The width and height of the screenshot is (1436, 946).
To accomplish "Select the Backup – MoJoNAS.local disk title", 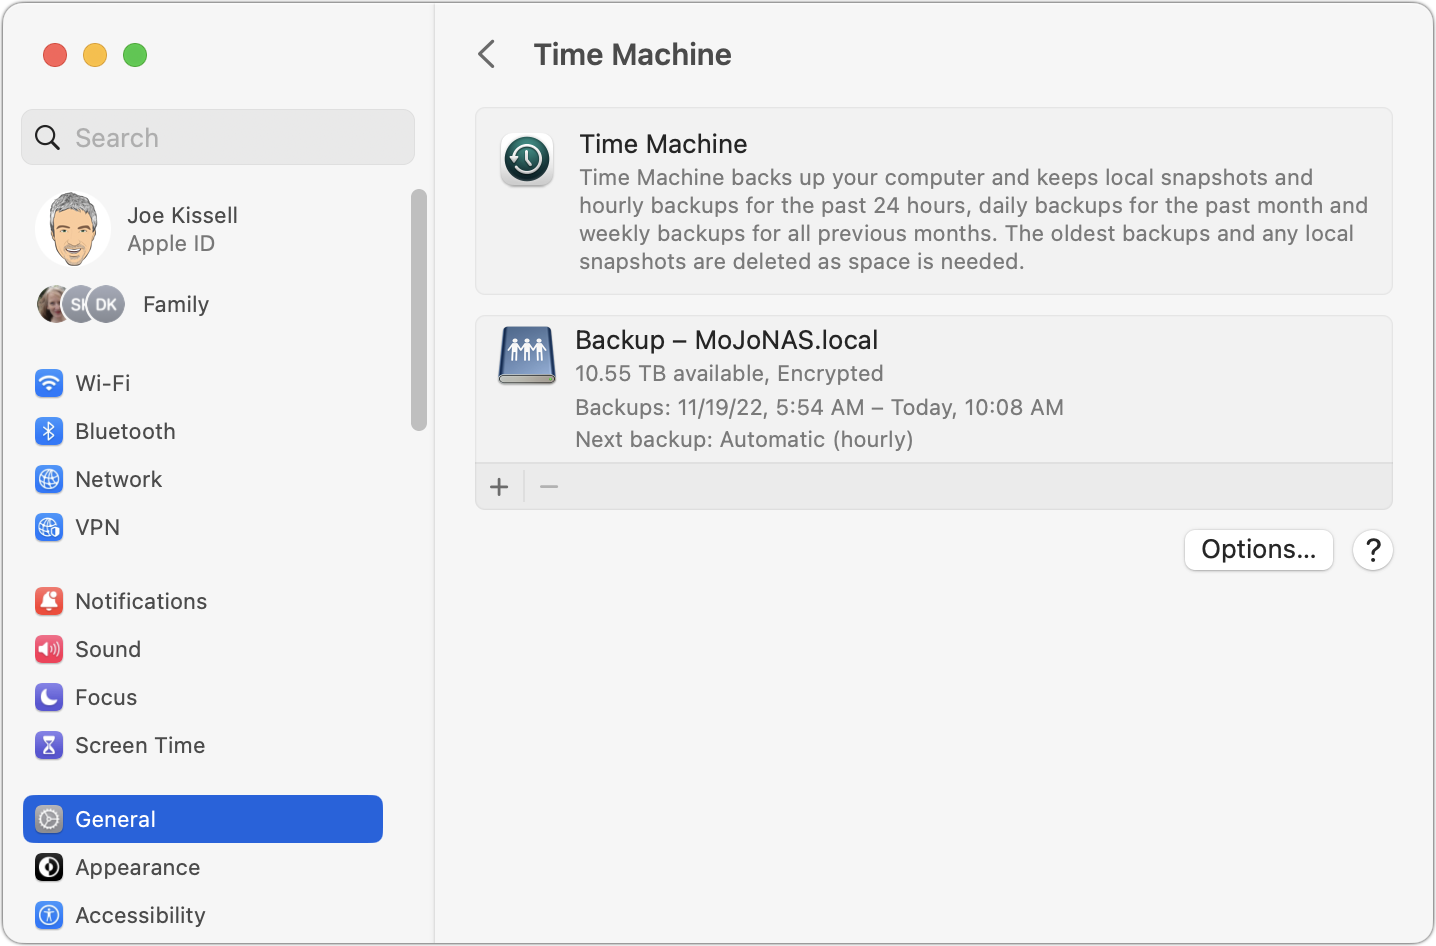I will point(727,340).
